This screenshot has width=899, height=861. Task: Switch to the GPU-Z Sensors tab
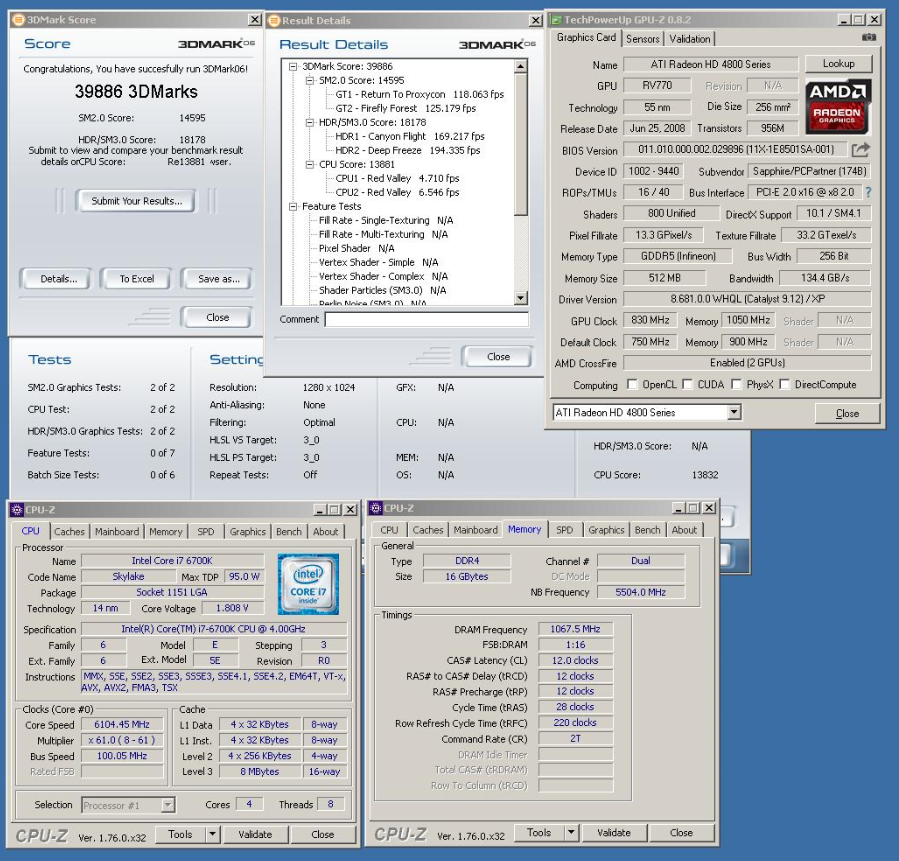642,39
